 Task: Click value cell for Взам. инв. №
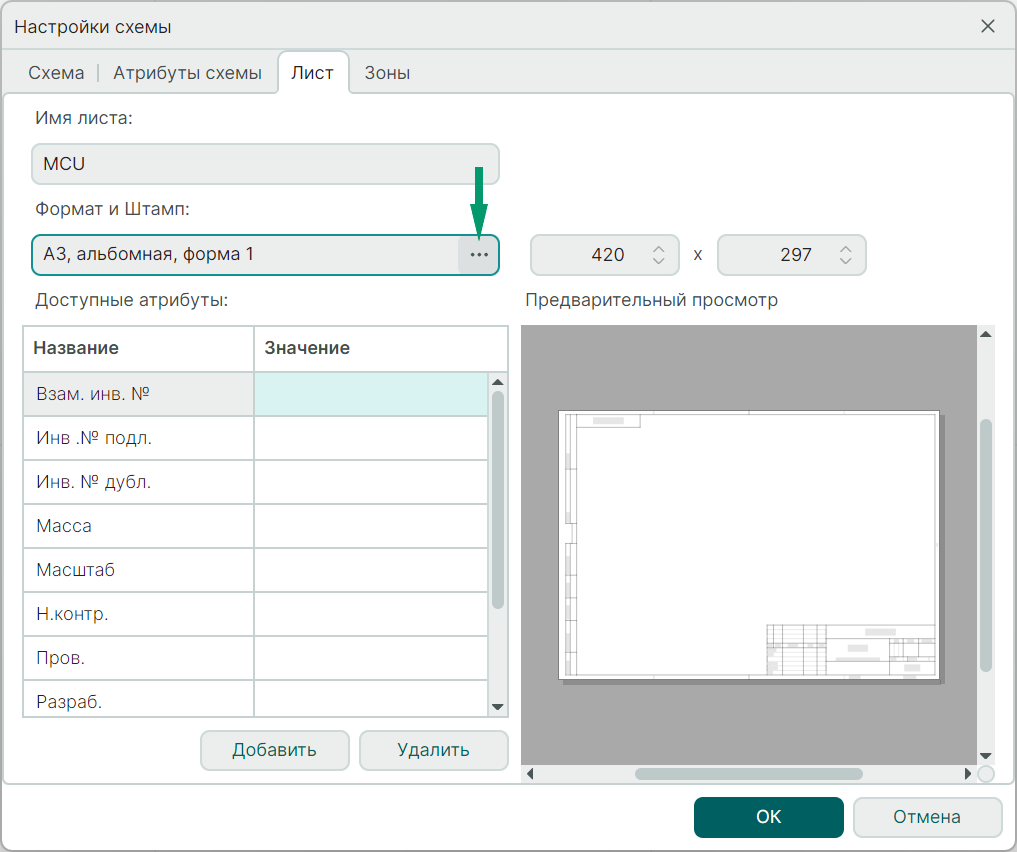coord(370,394)
